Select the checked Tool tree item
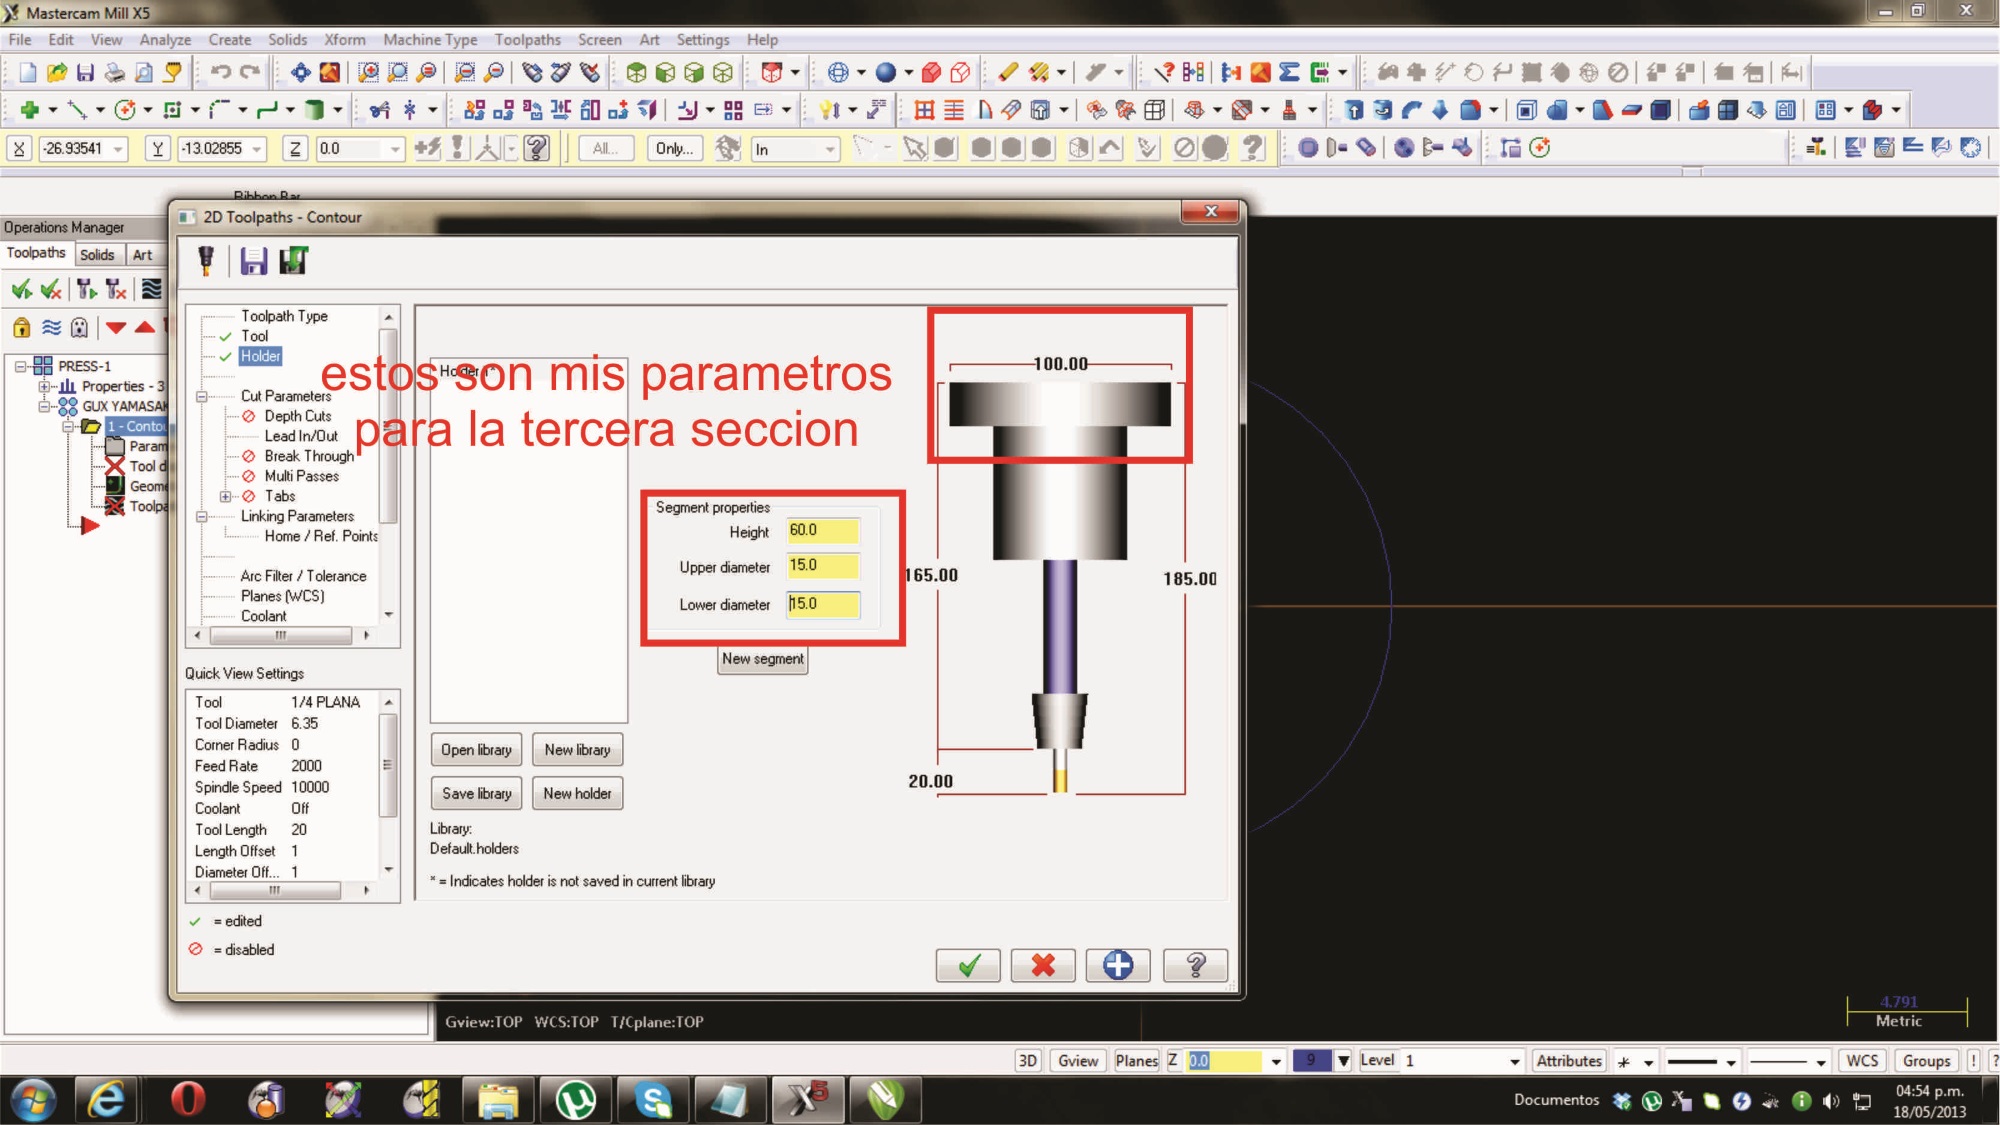 click(254, 336)
